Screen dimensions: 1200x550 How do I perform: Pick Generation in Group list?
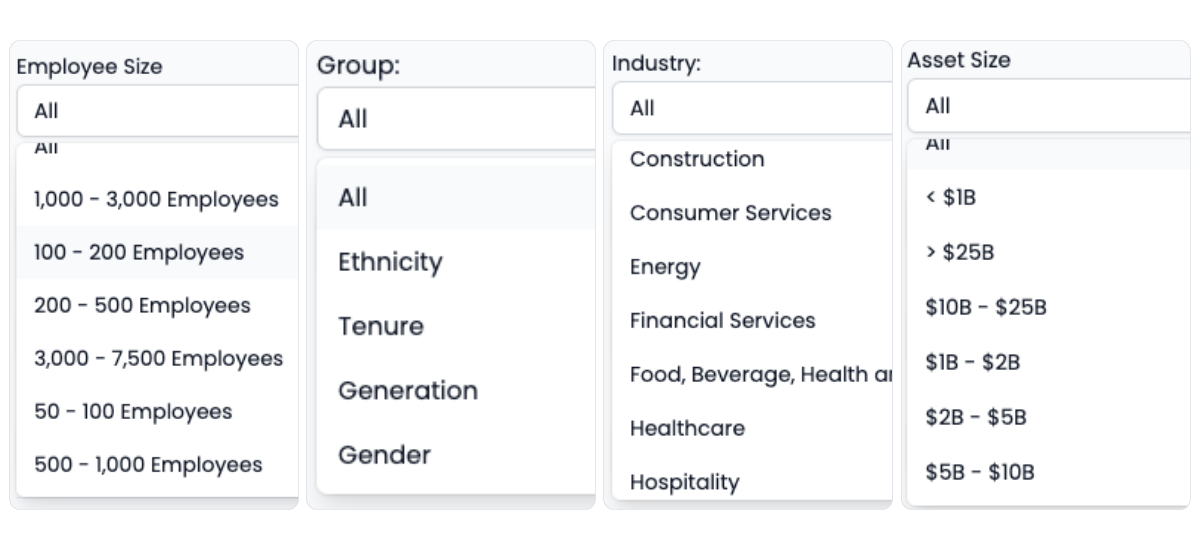(x=408, y=390)
